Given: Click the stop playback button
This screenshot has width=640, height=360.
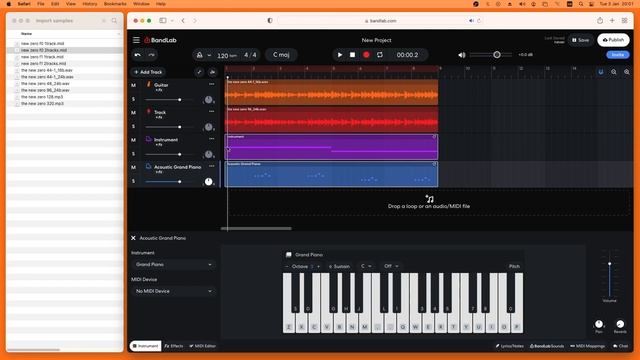Looking at the screenshot, I should click(353, 55).
